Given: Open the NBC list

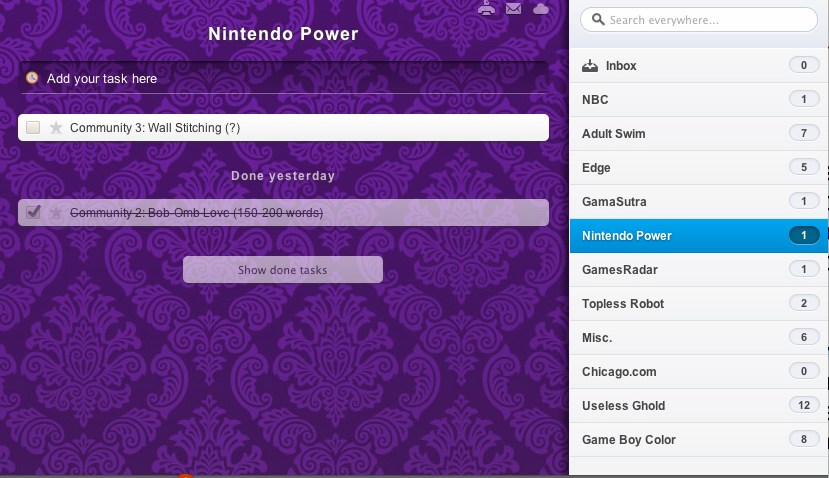Looking at the screenshot, I should pyautogui.click(x=699, y=99).
